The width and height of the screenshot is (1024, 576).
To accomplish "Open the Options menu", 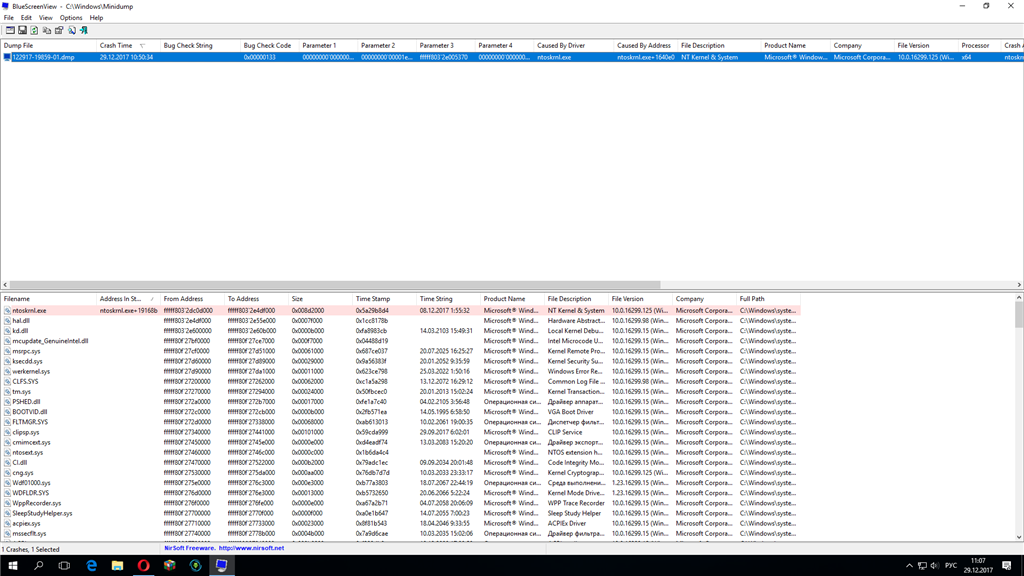I will (x=71, y=18).
